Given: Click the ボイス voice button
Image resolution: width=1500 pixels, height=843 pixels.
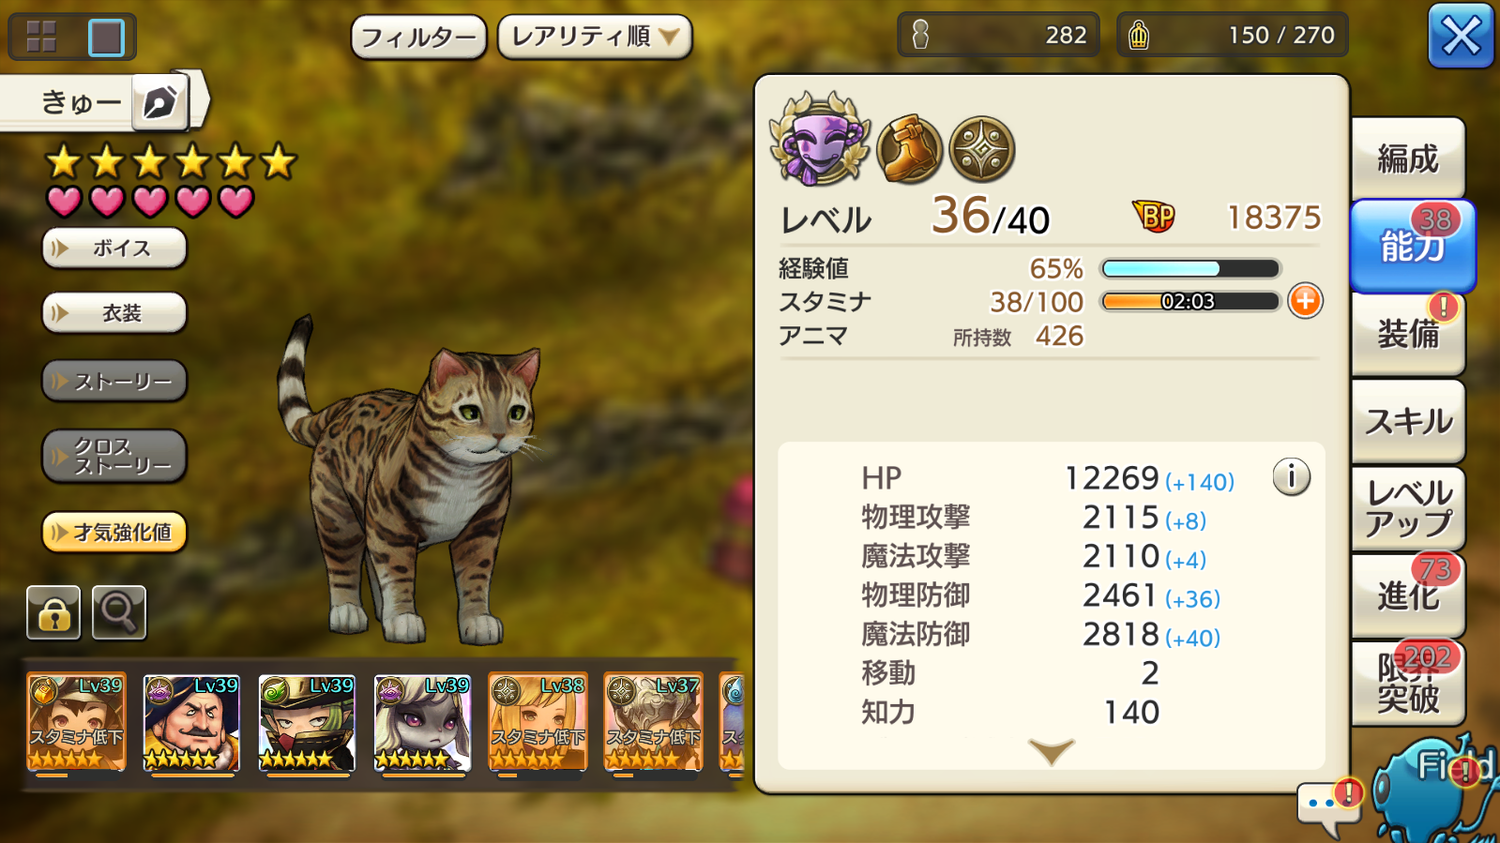Looking at the screenshot, I should click(x=114, y=248).
